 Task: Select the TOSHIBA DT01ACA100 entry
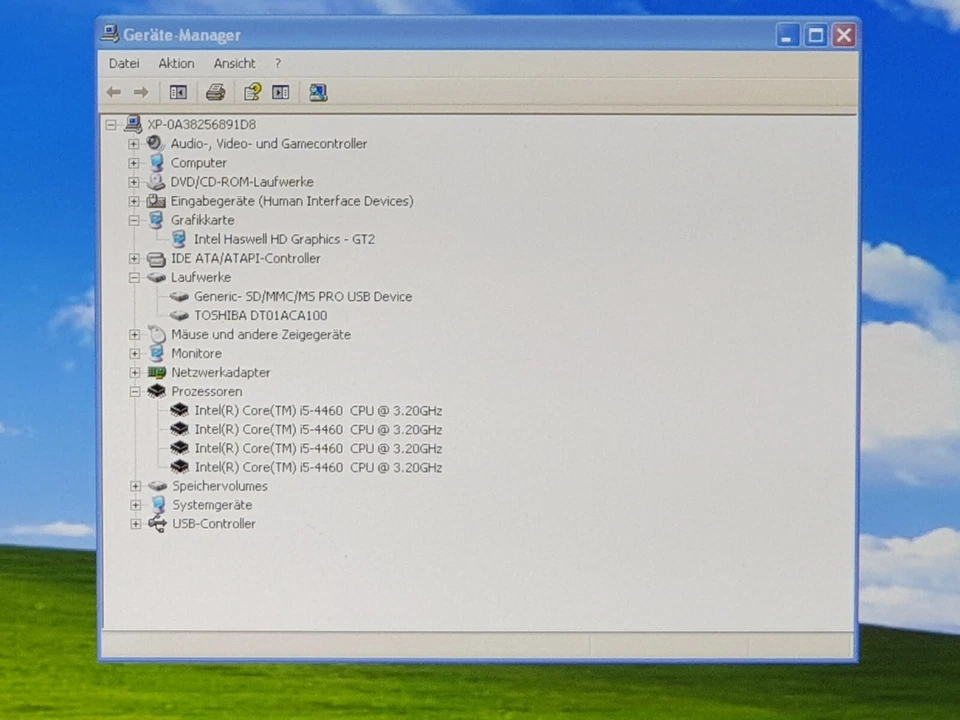coord(261,315)
